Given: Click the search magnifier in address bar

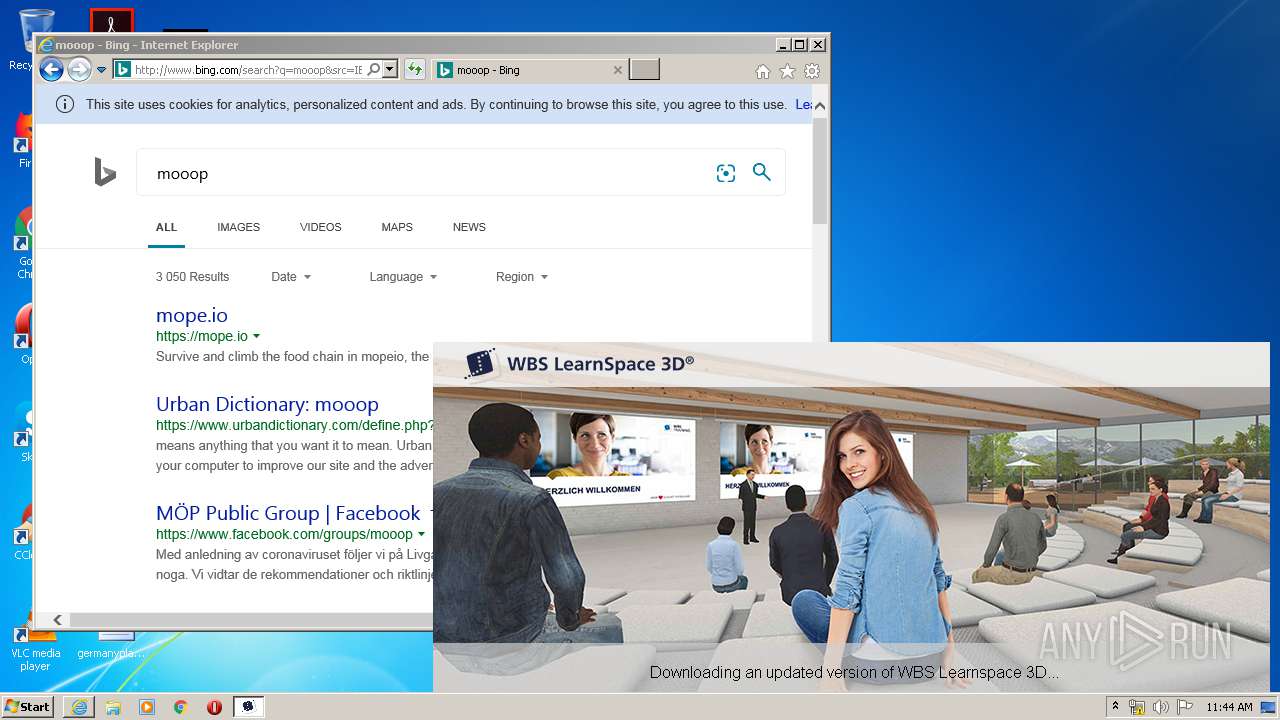Looking at the screenshot, I should tap(373, 70).
